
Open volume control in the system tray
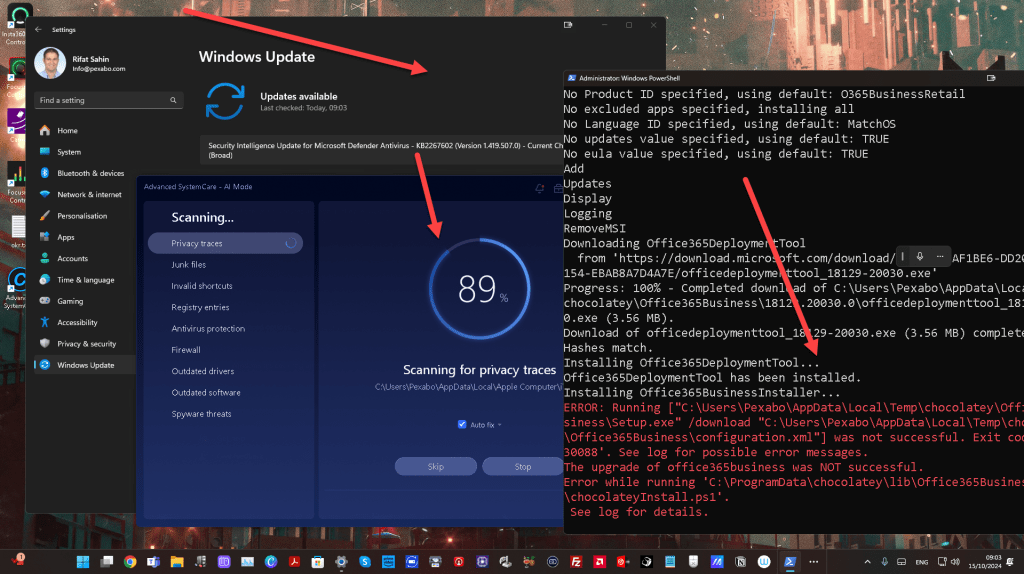point(955,562)
